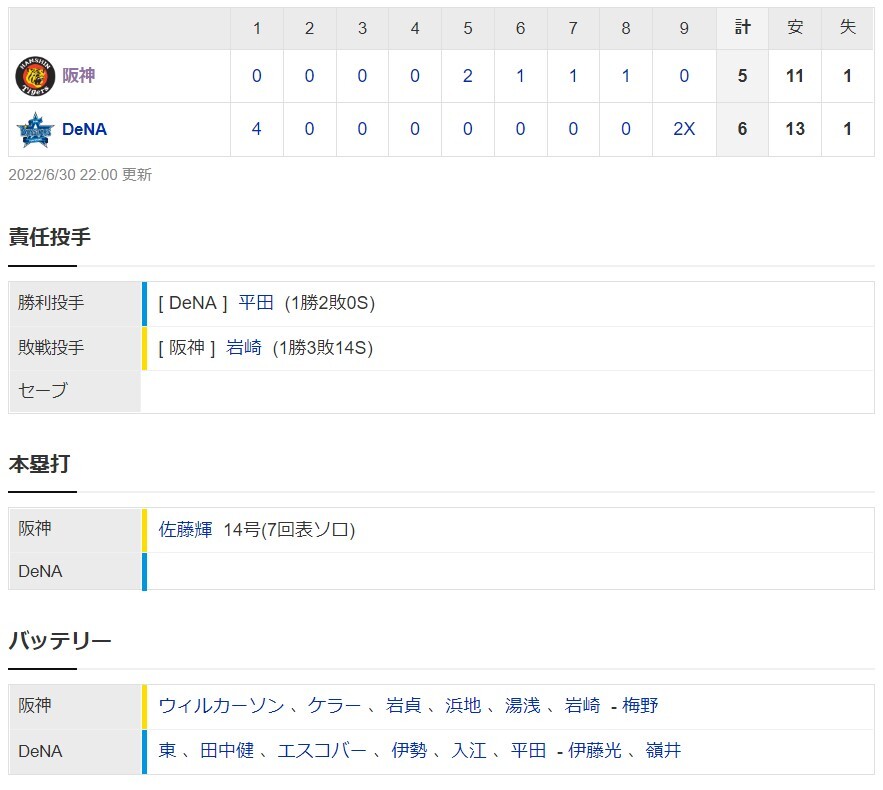Select losing pitcher 岩崎 link
Image resolution: width=883 pixels, height=790 pixels.
[244, 347]
